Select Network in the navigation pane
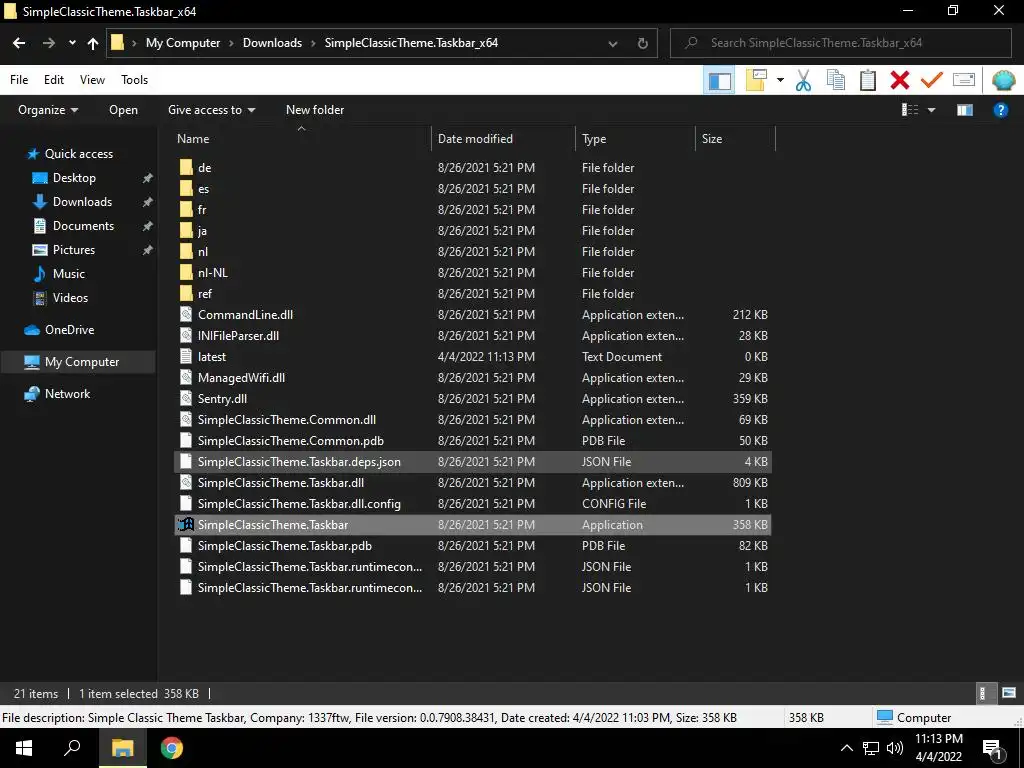Screen dimensions: 1024x768 (67, 394)
